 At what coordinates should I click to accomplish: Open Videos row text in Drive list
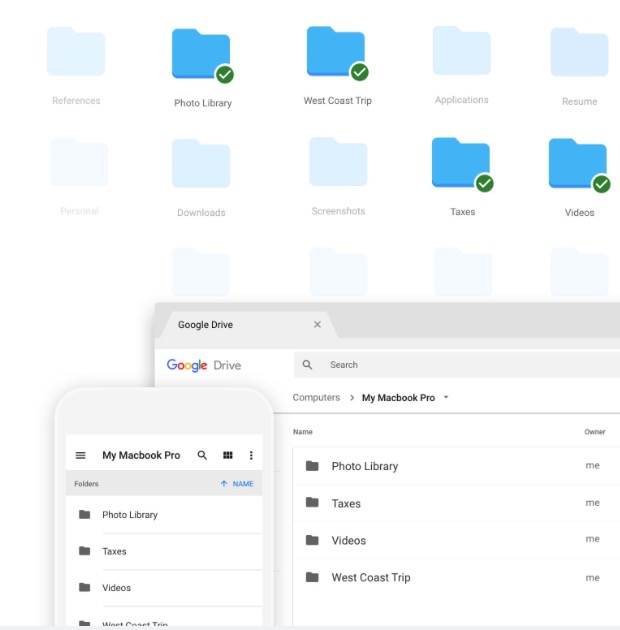tap(349, 540)
